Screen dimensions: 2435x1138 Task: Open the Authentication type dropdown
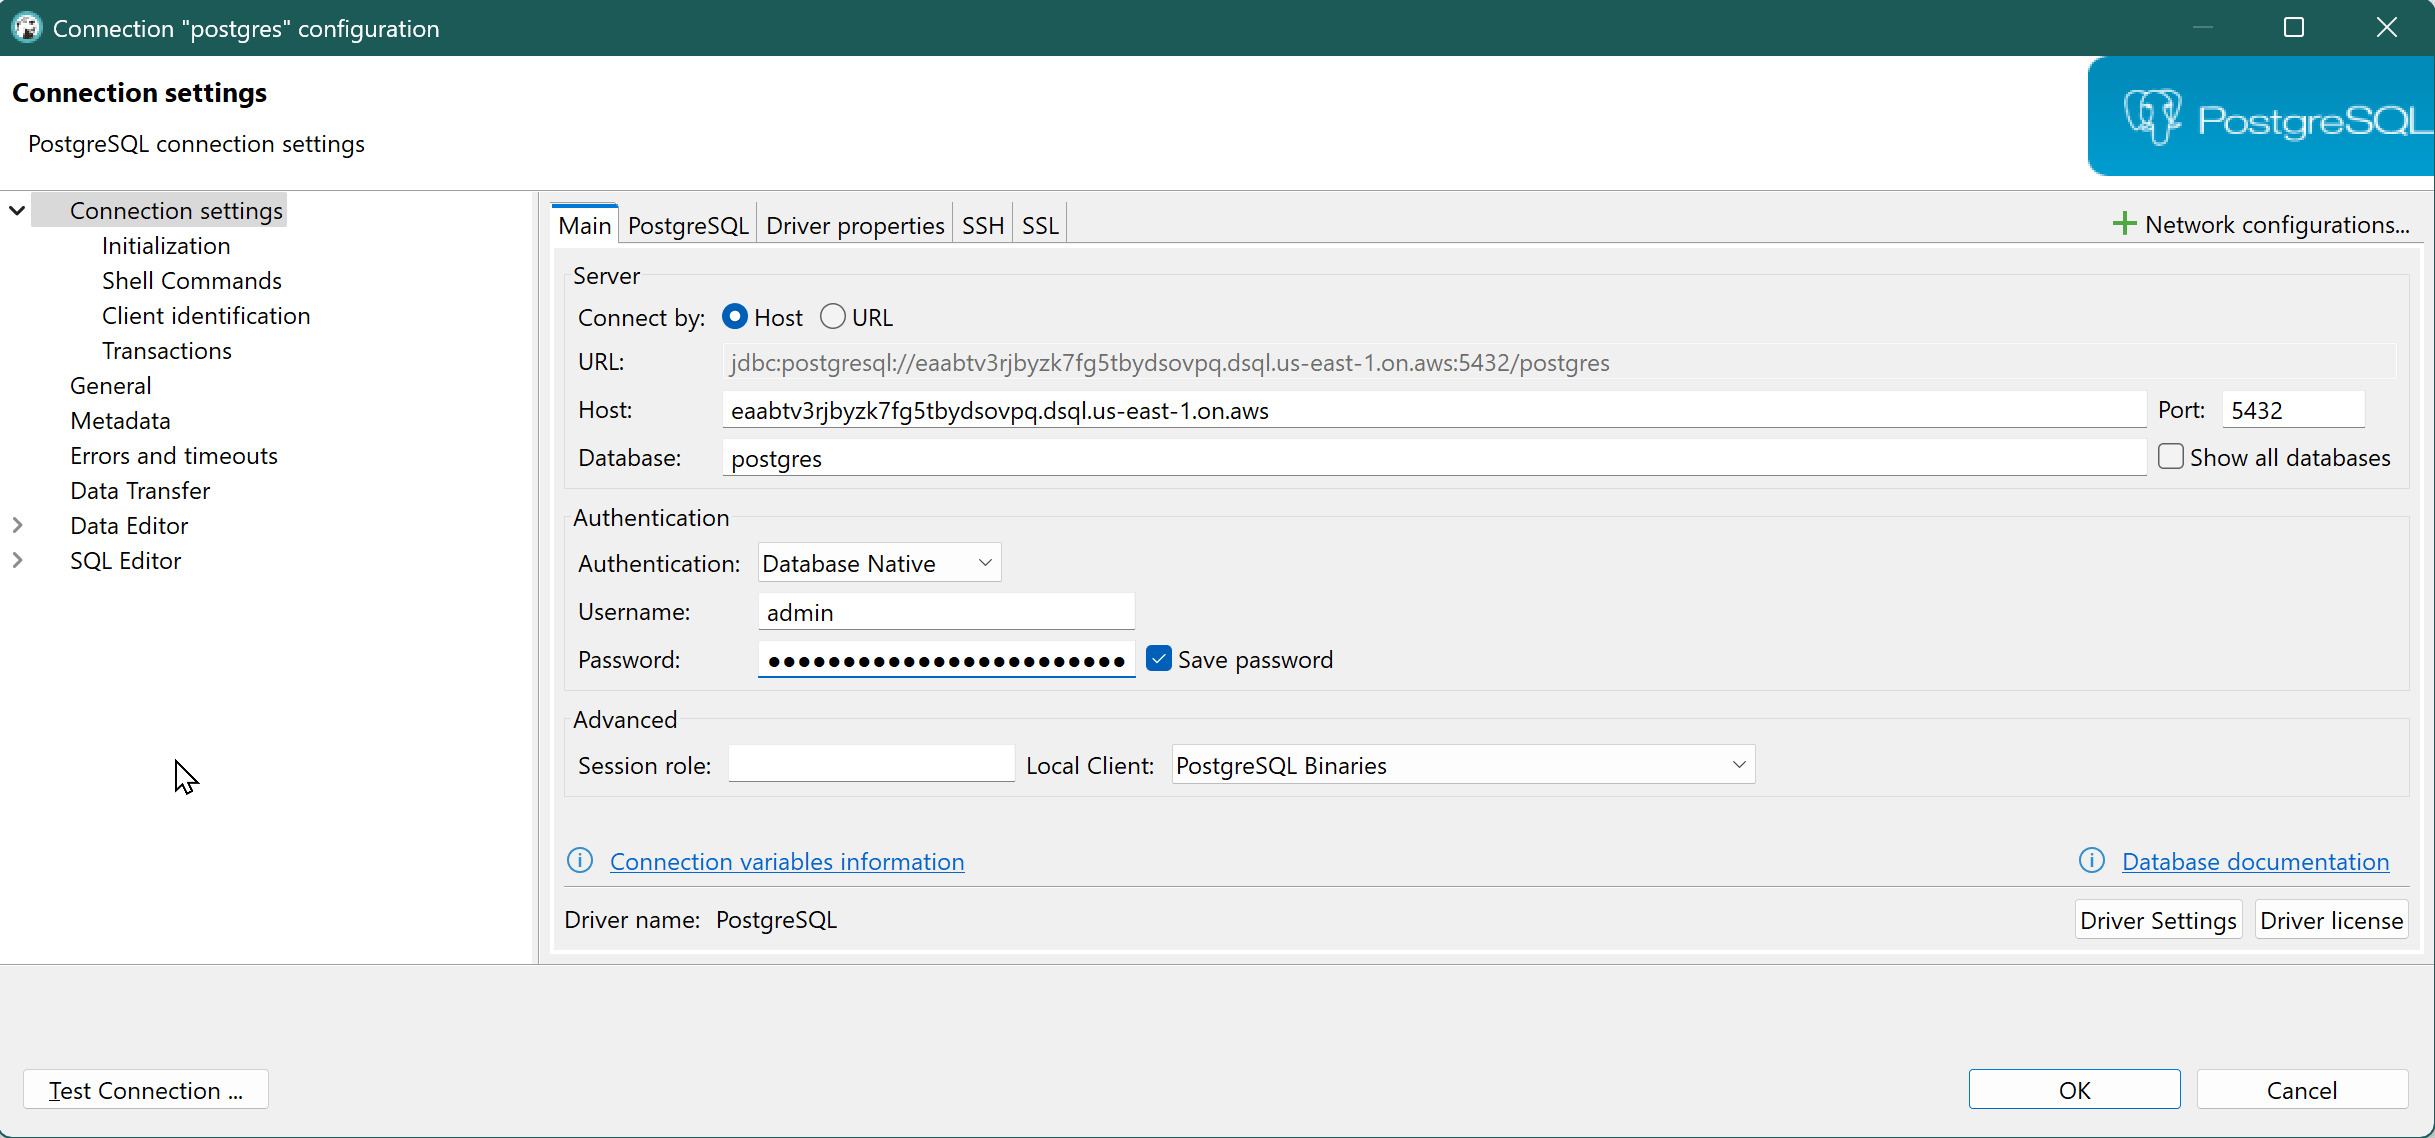(x=879, y=563)
